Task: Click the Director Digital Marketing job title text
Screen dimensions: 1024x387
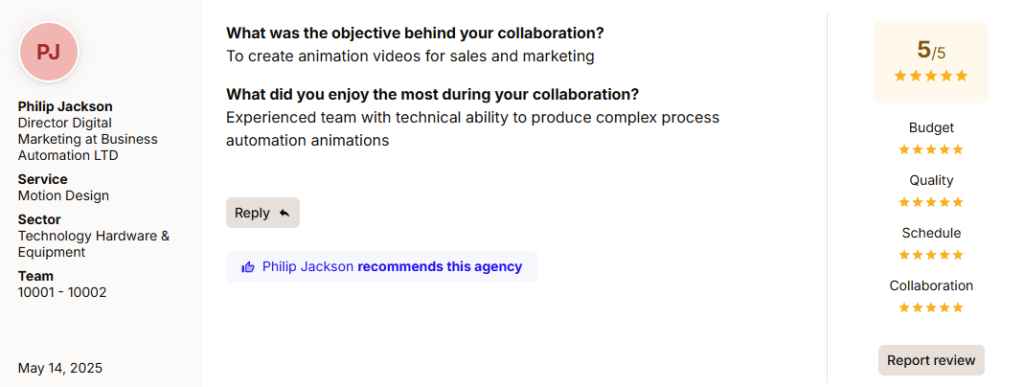Action: [x=88, y=139]
